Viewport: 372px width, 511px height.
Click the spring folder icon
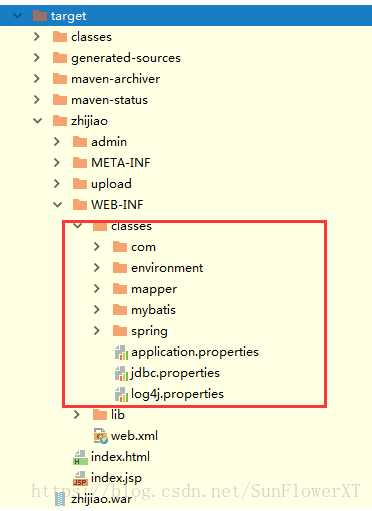click(120, 330)
